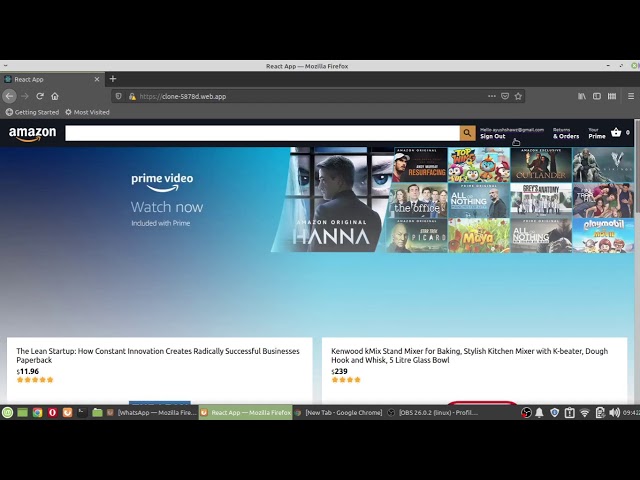Screen dimensions: 640x480
Task: Click the Vikings thumbnail
Action: pos(603,165)
